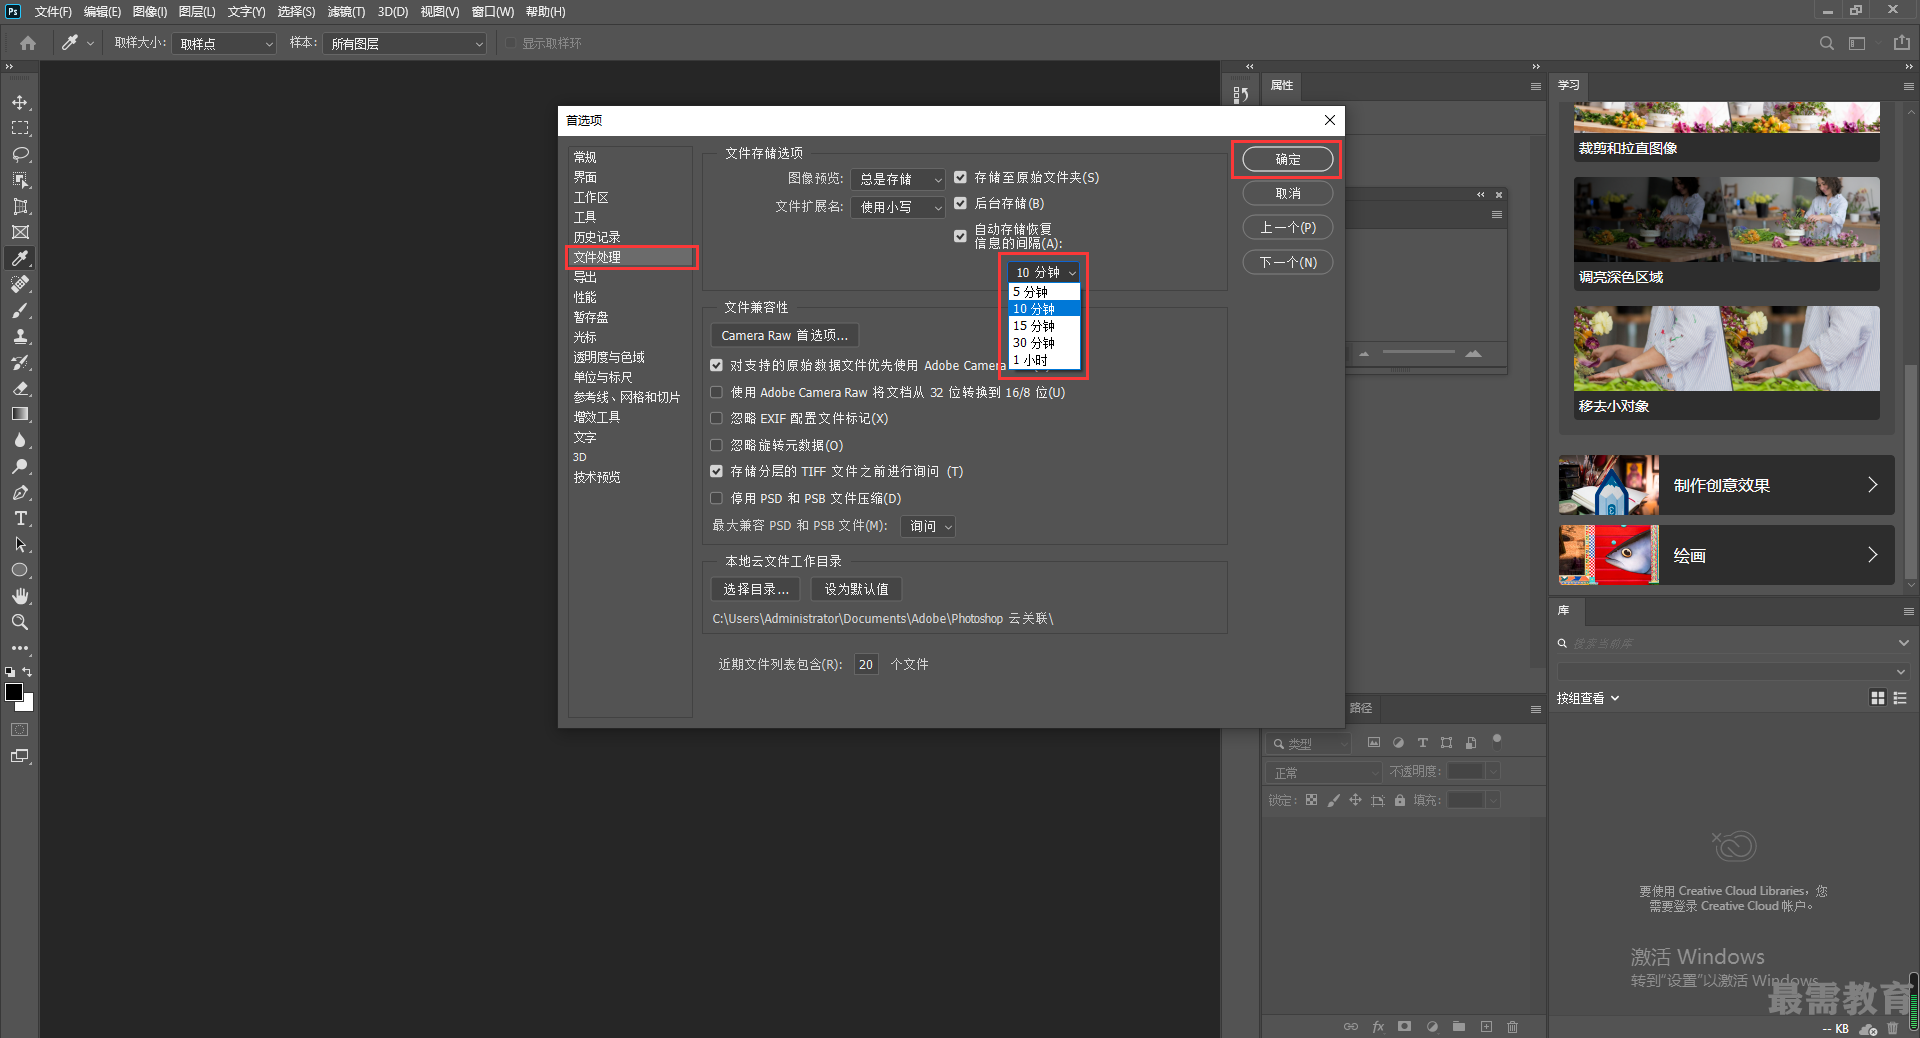Select the Hand tool
This screenshot has width=1920, height=1038.
pos(20,597)
